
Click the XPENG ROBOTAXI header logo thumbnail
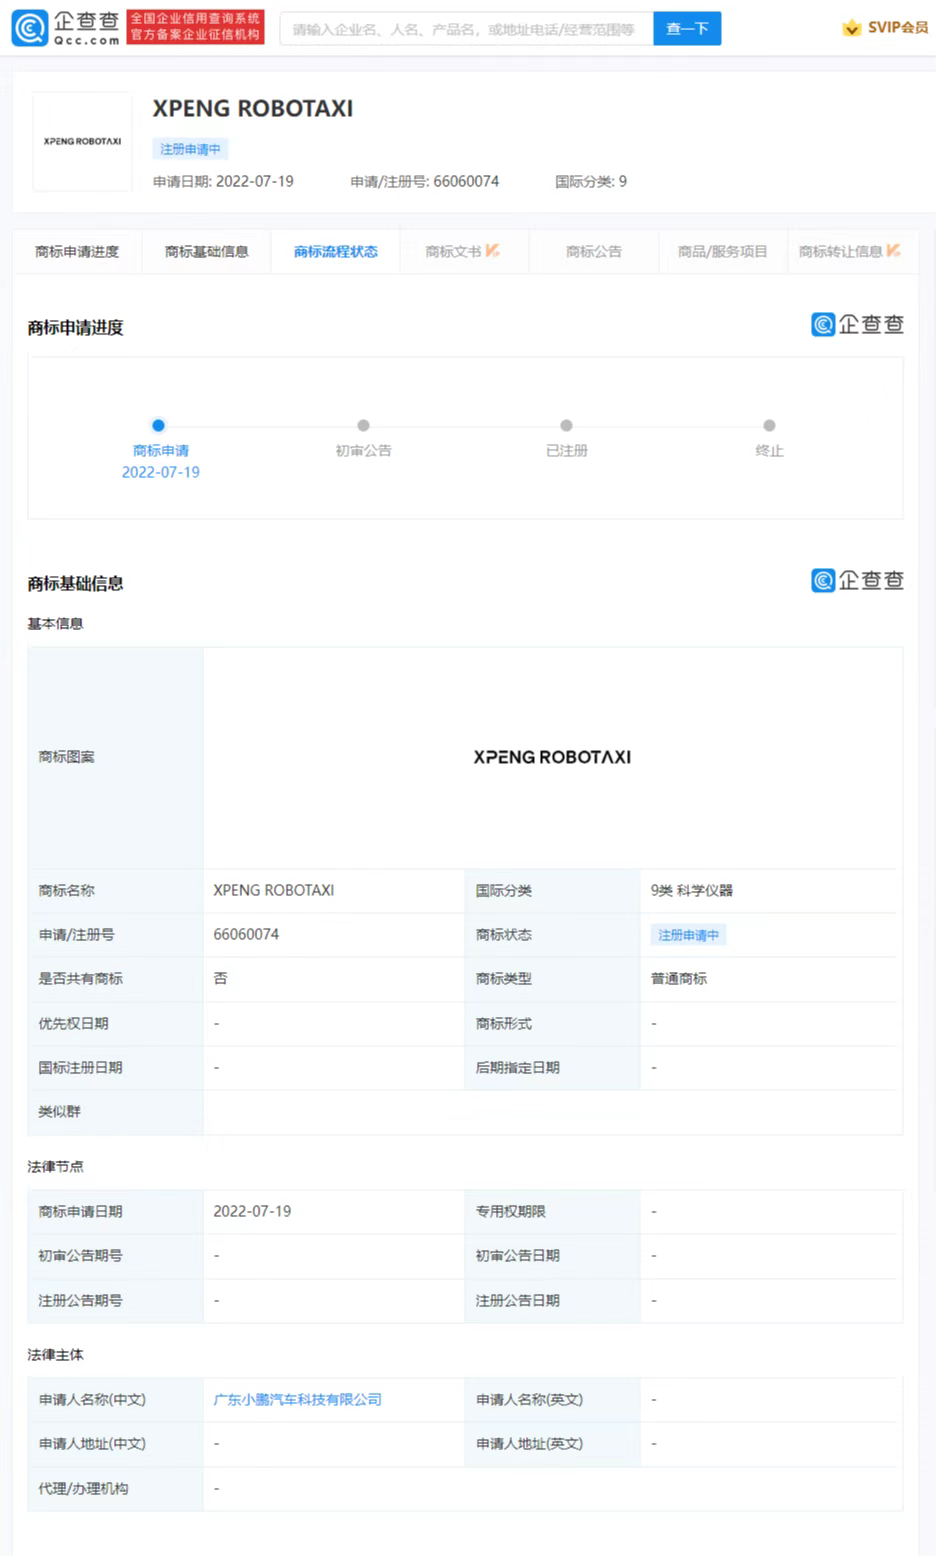pos(82,142)
